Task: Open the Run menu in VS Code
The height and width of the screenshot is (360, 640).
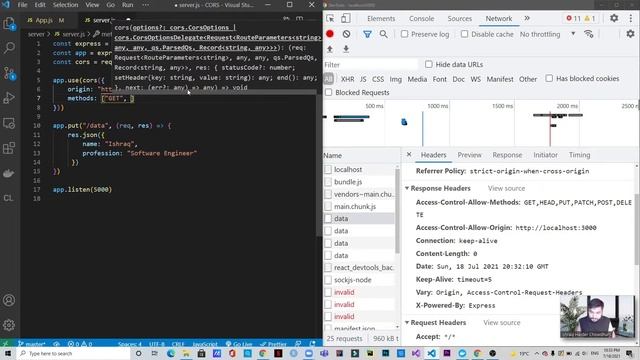Action: (x=128, y=5)
